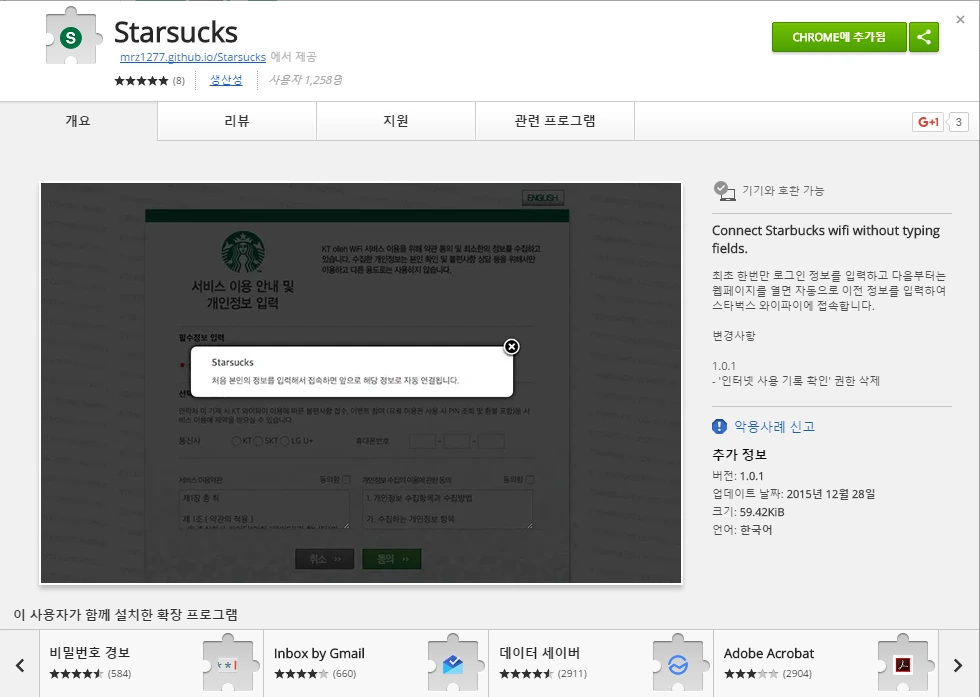Click the '크기: 59.42KiB' text
This screenshot has width=980, height=697.
click(x=748, y=512)
